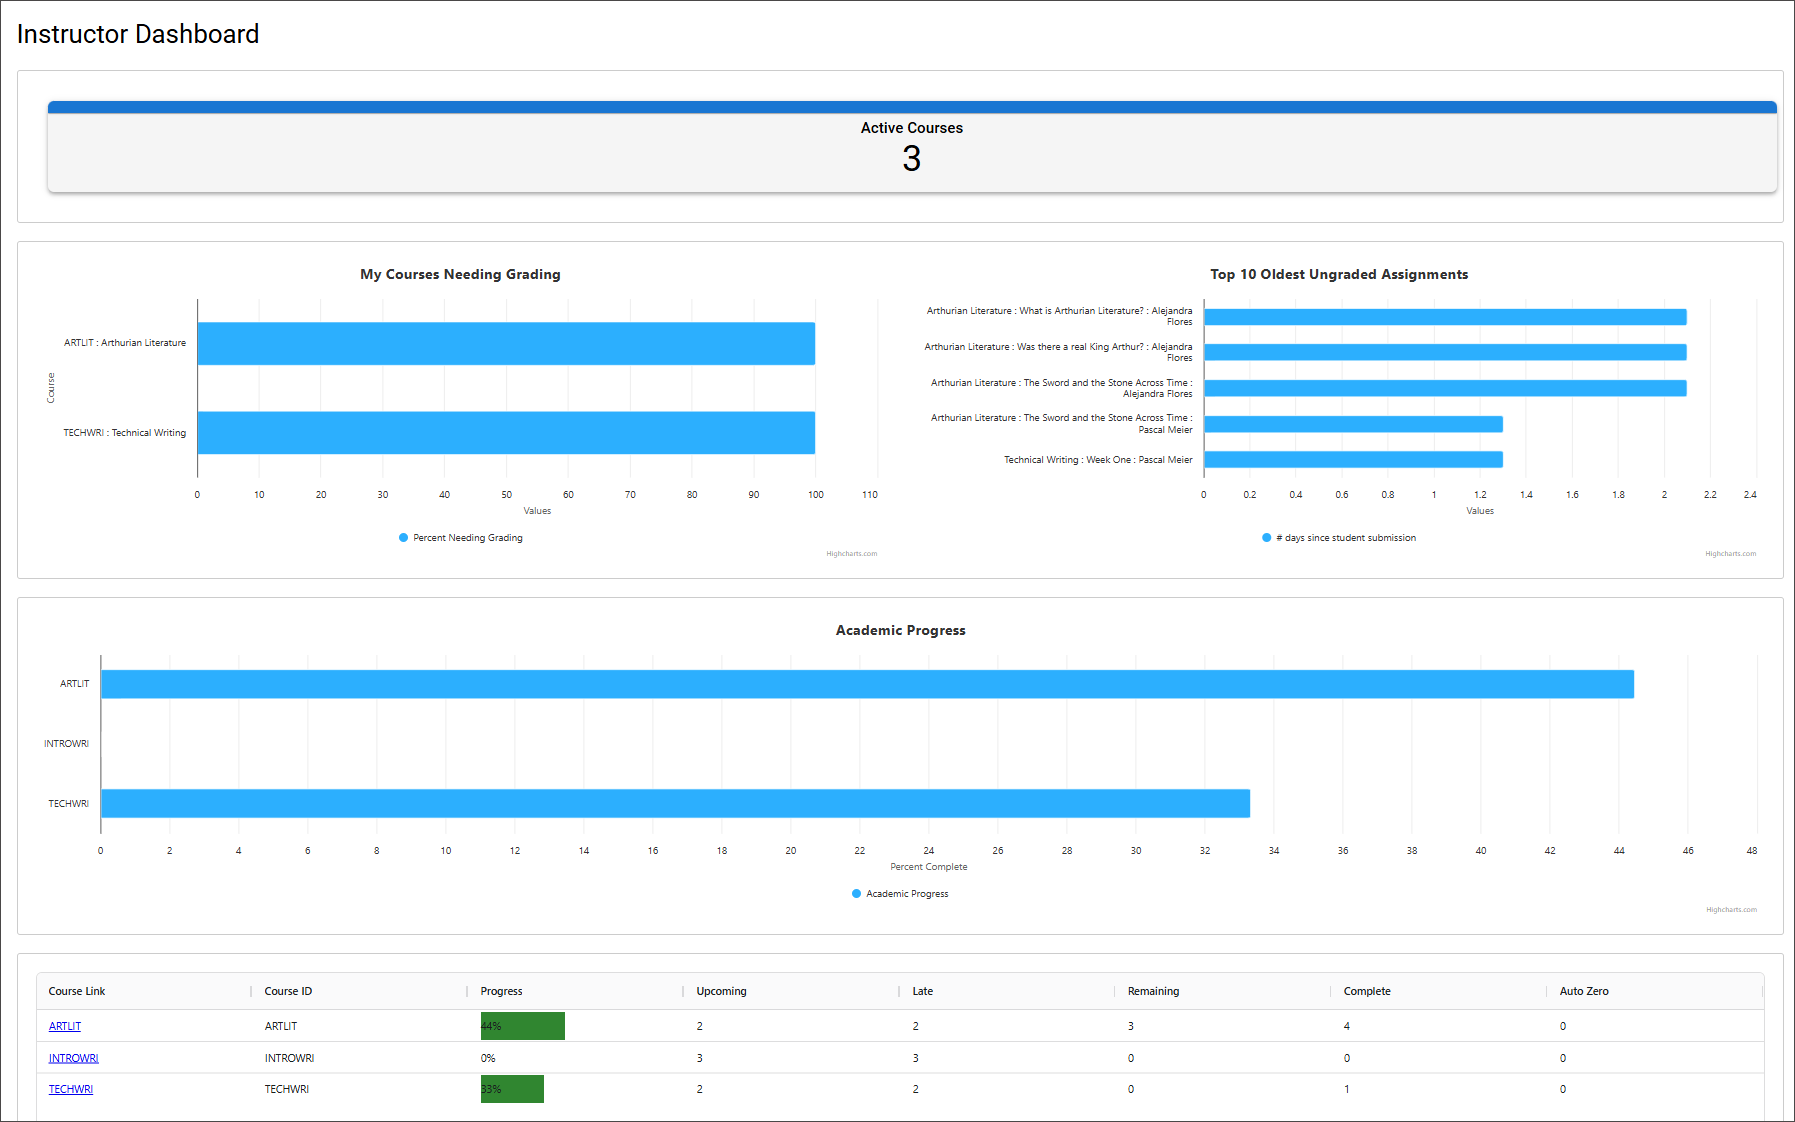Open the ARTLIT course link
The image size is (1795, 1122).
(x=64, y=1025)
